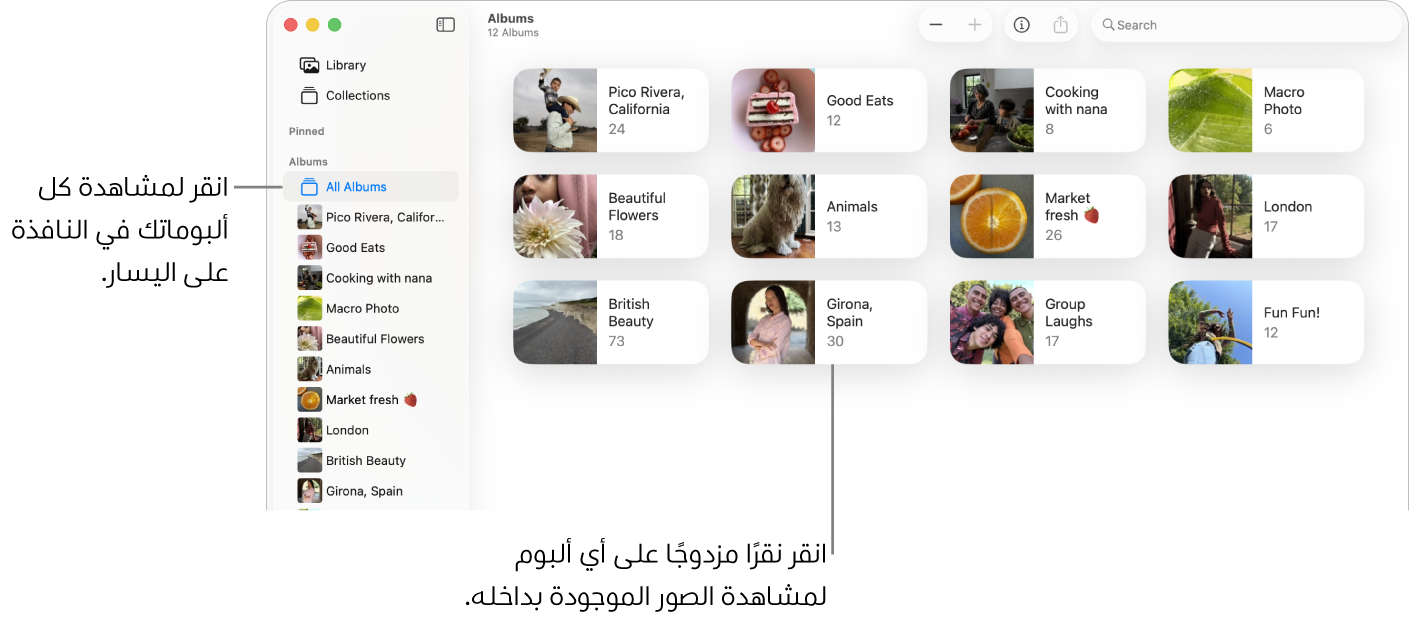
Task: Select the Fun Fun! album card
Action: (1266, 322)
